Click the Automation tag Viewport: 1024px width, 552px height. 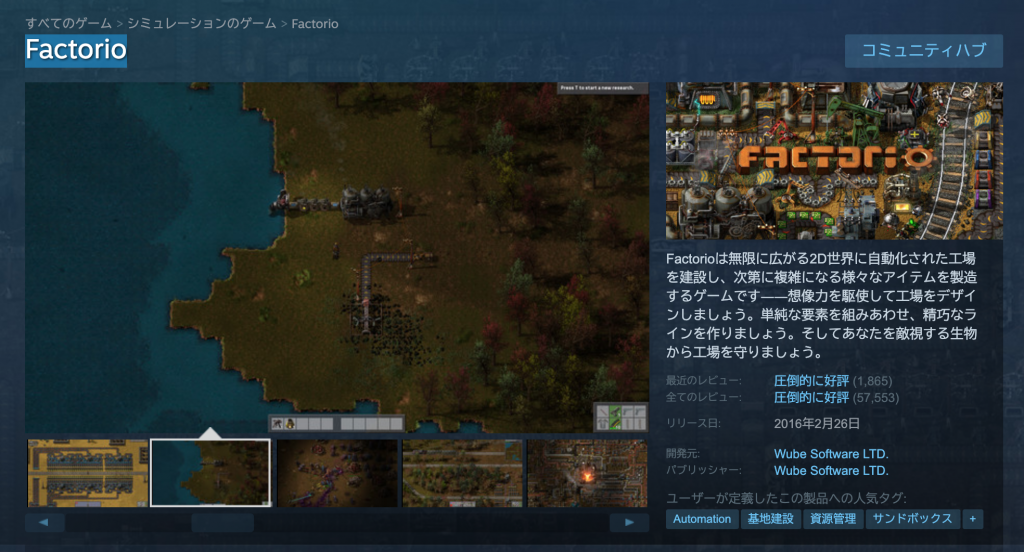[x=702, y=519]
